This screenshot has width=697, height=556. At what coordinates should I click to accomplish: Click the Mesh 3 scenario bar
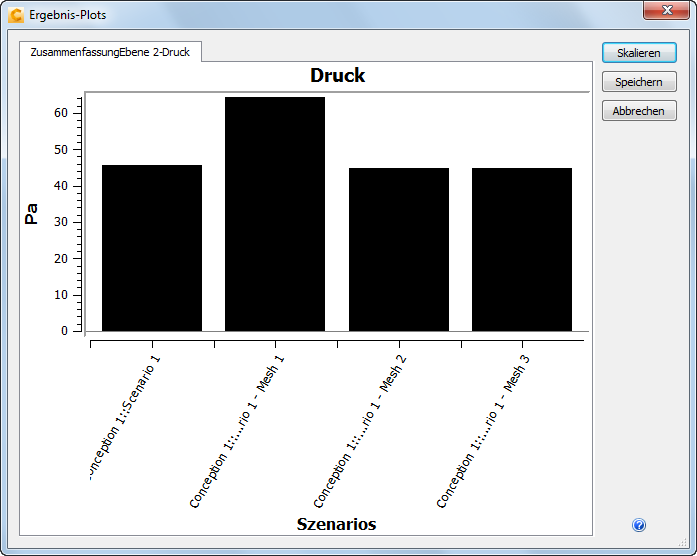coord(522,249)
